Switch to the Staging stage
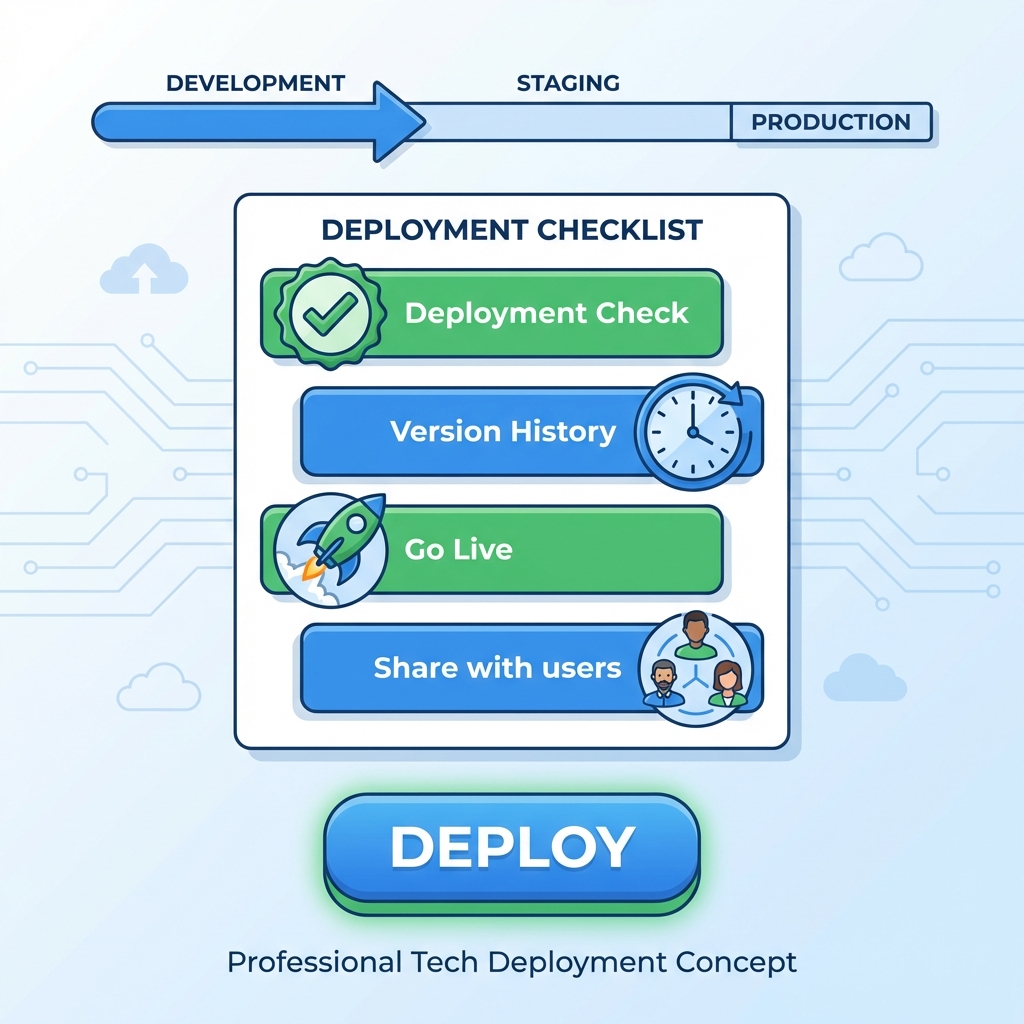 tap(567, 84)
